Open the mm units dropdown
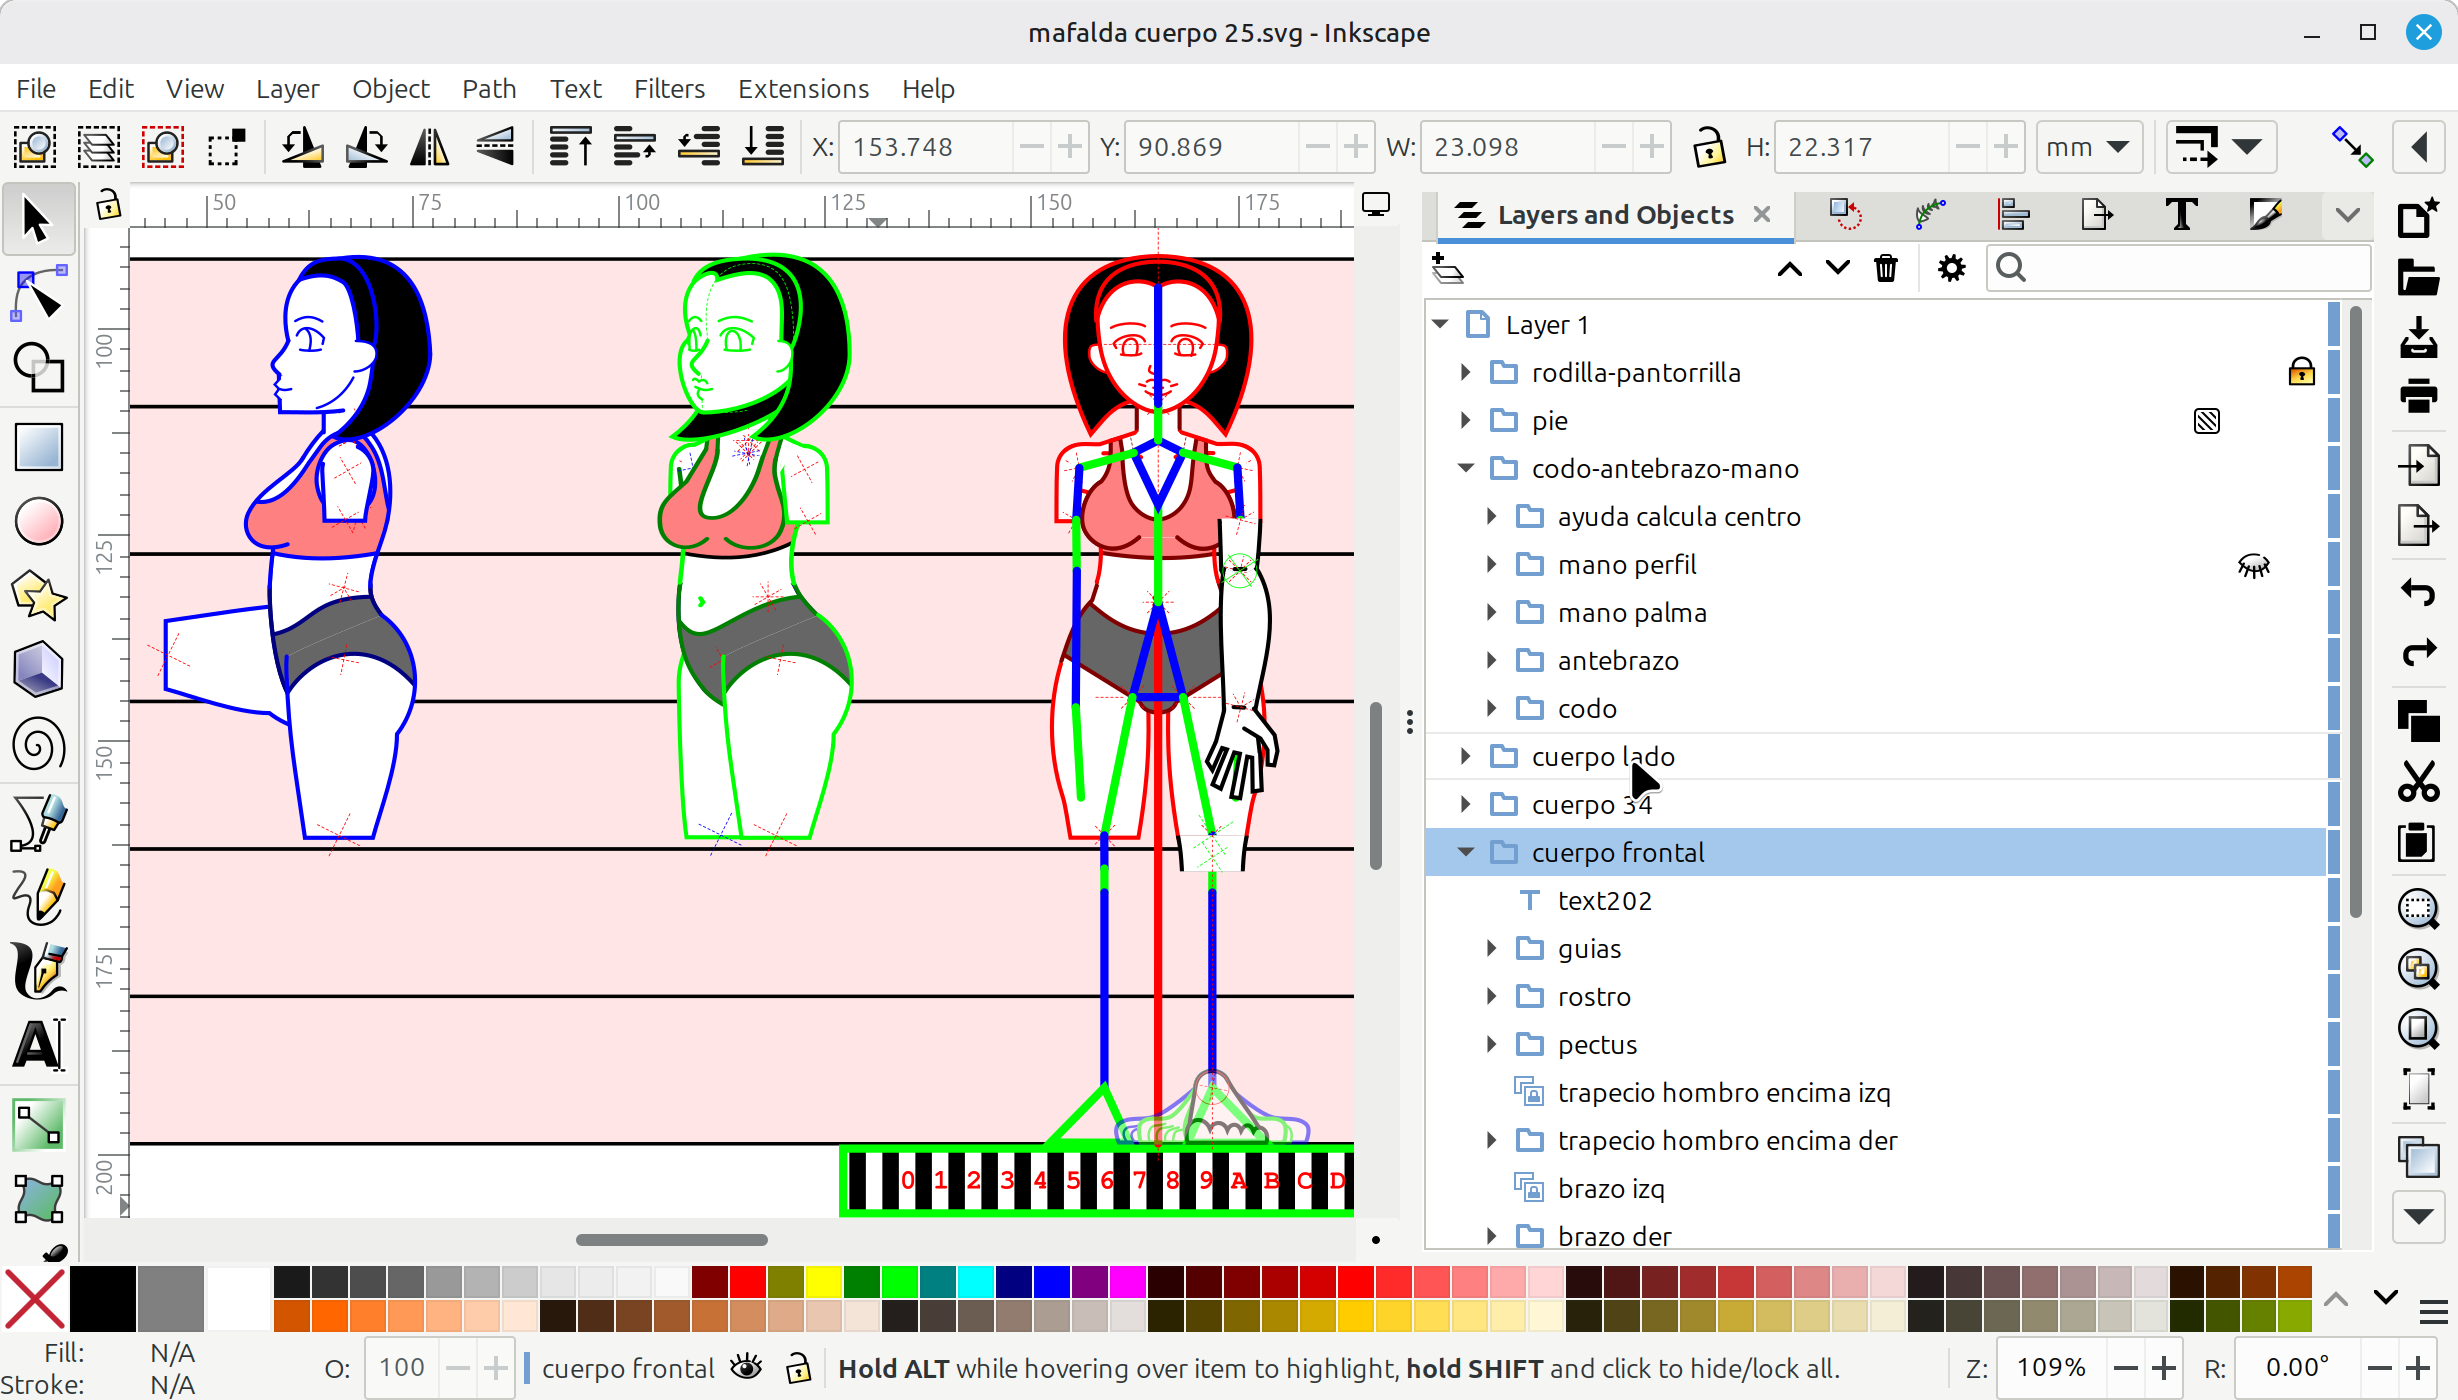The image size is (2458, 1400). [x=2088, y=147]
